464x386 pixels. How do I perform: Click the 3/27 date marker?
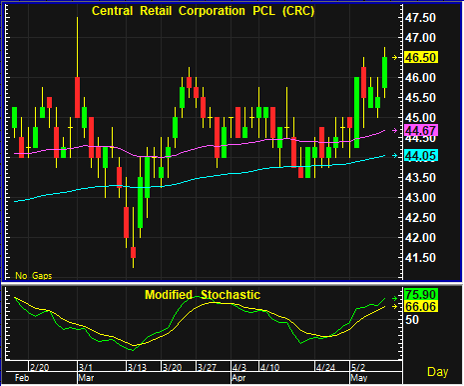pyautogui.click(x=207, y=367)
